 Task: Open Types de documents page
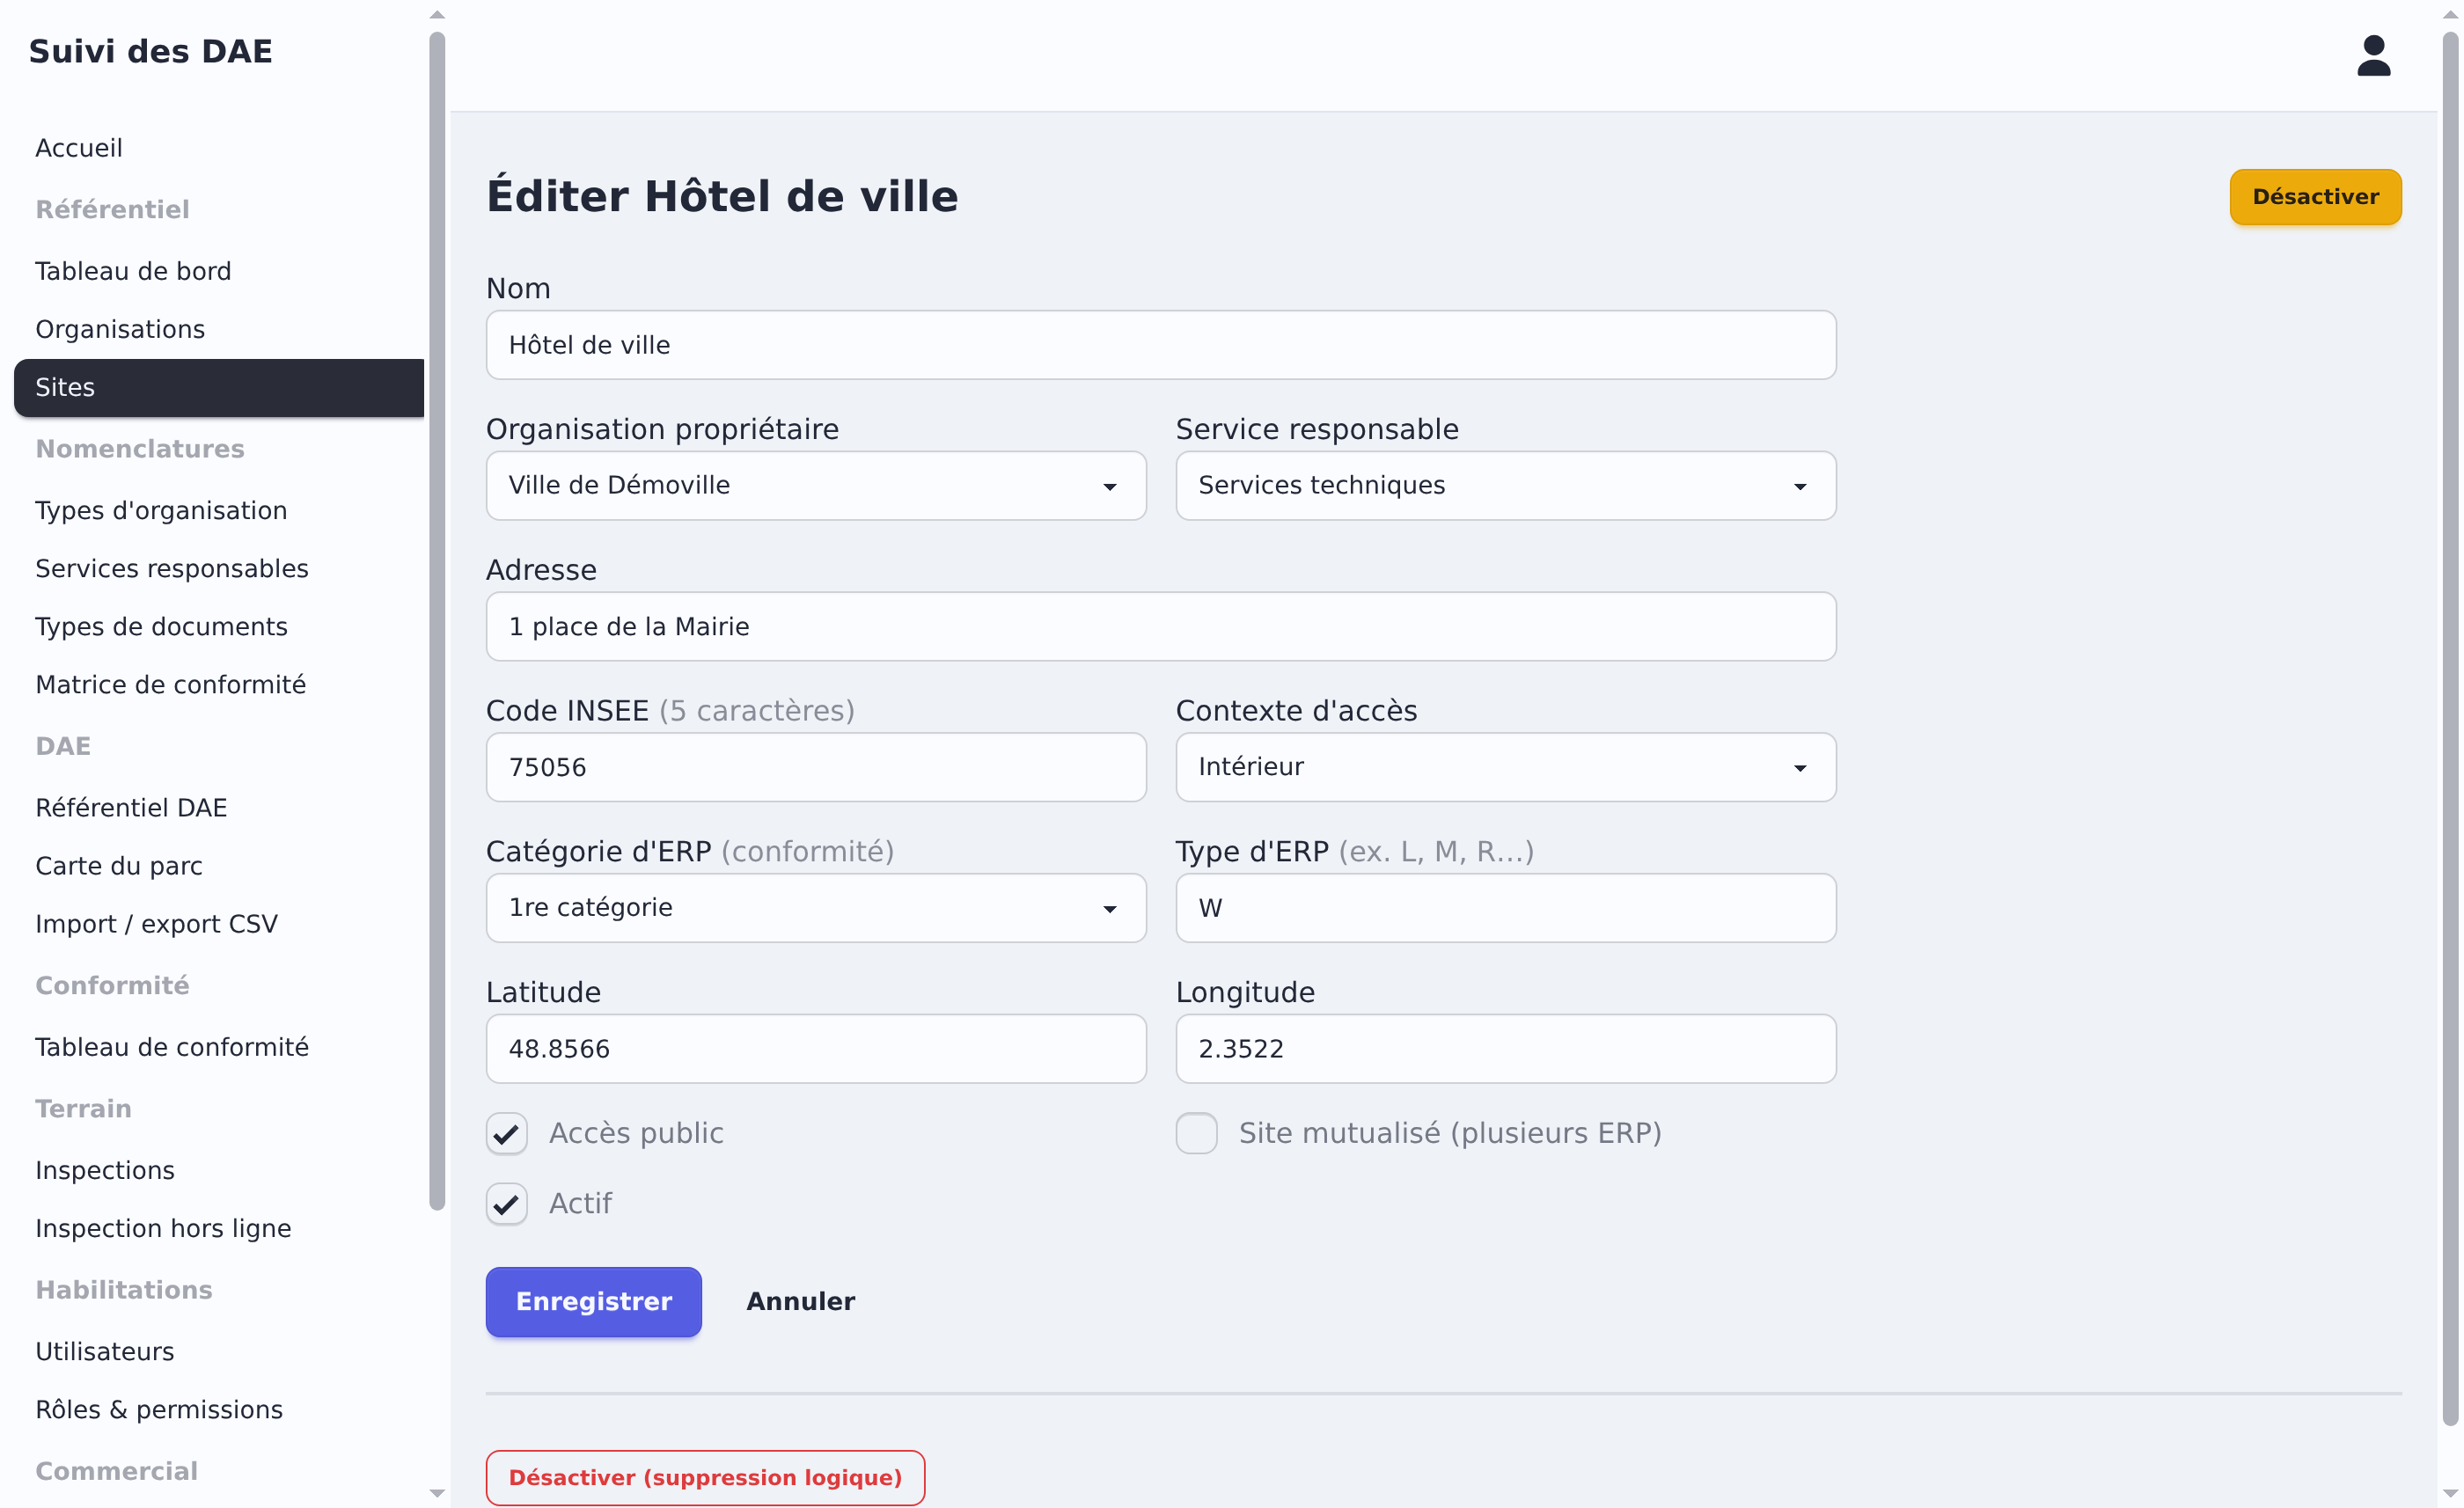point(219,626)
